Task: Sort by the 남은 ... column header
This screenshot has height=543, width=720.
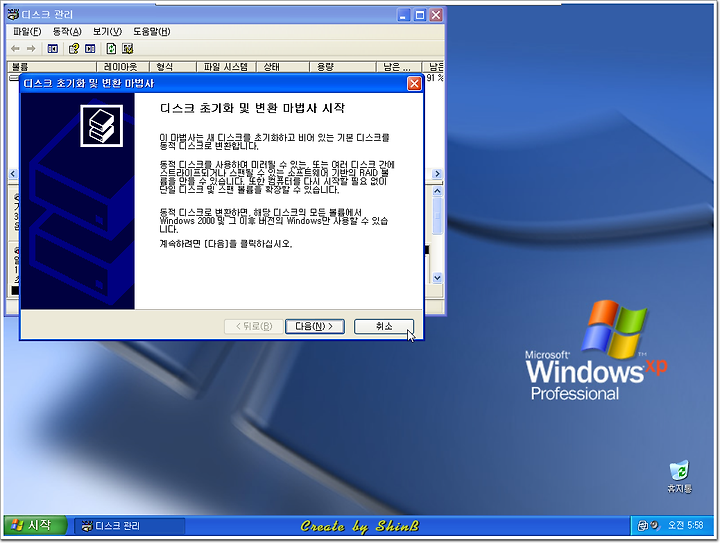Action: [x=399, y=67]
